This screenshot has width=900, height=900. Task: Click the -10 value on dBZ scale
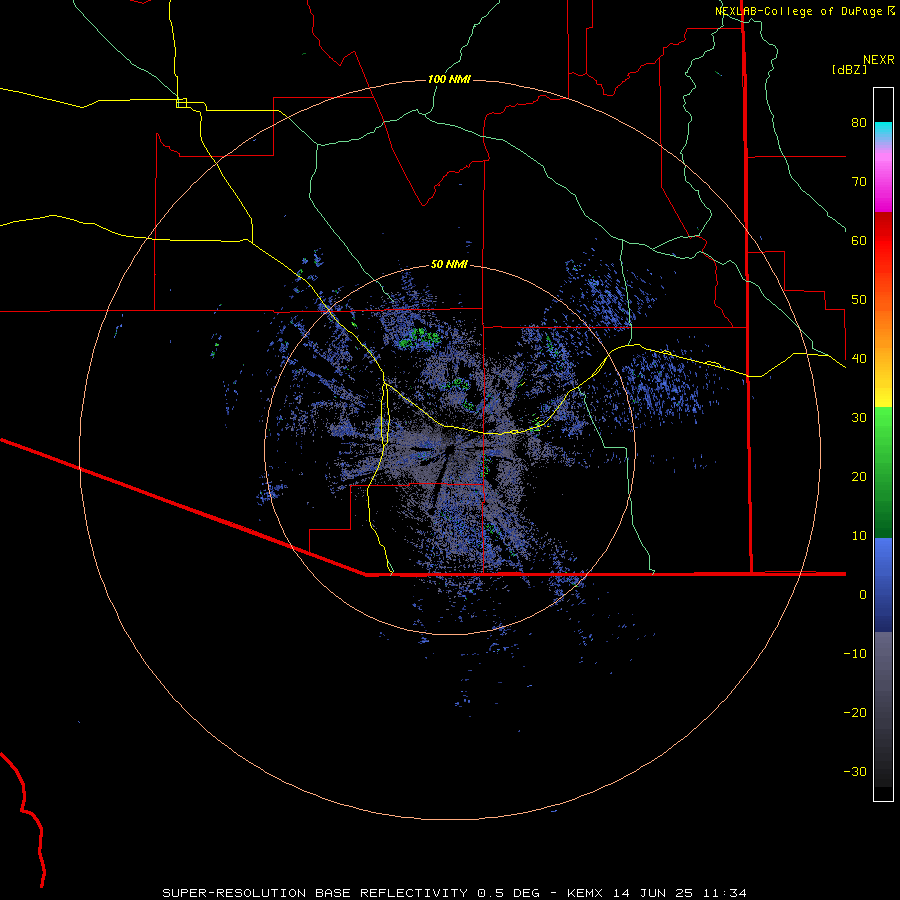855,654
